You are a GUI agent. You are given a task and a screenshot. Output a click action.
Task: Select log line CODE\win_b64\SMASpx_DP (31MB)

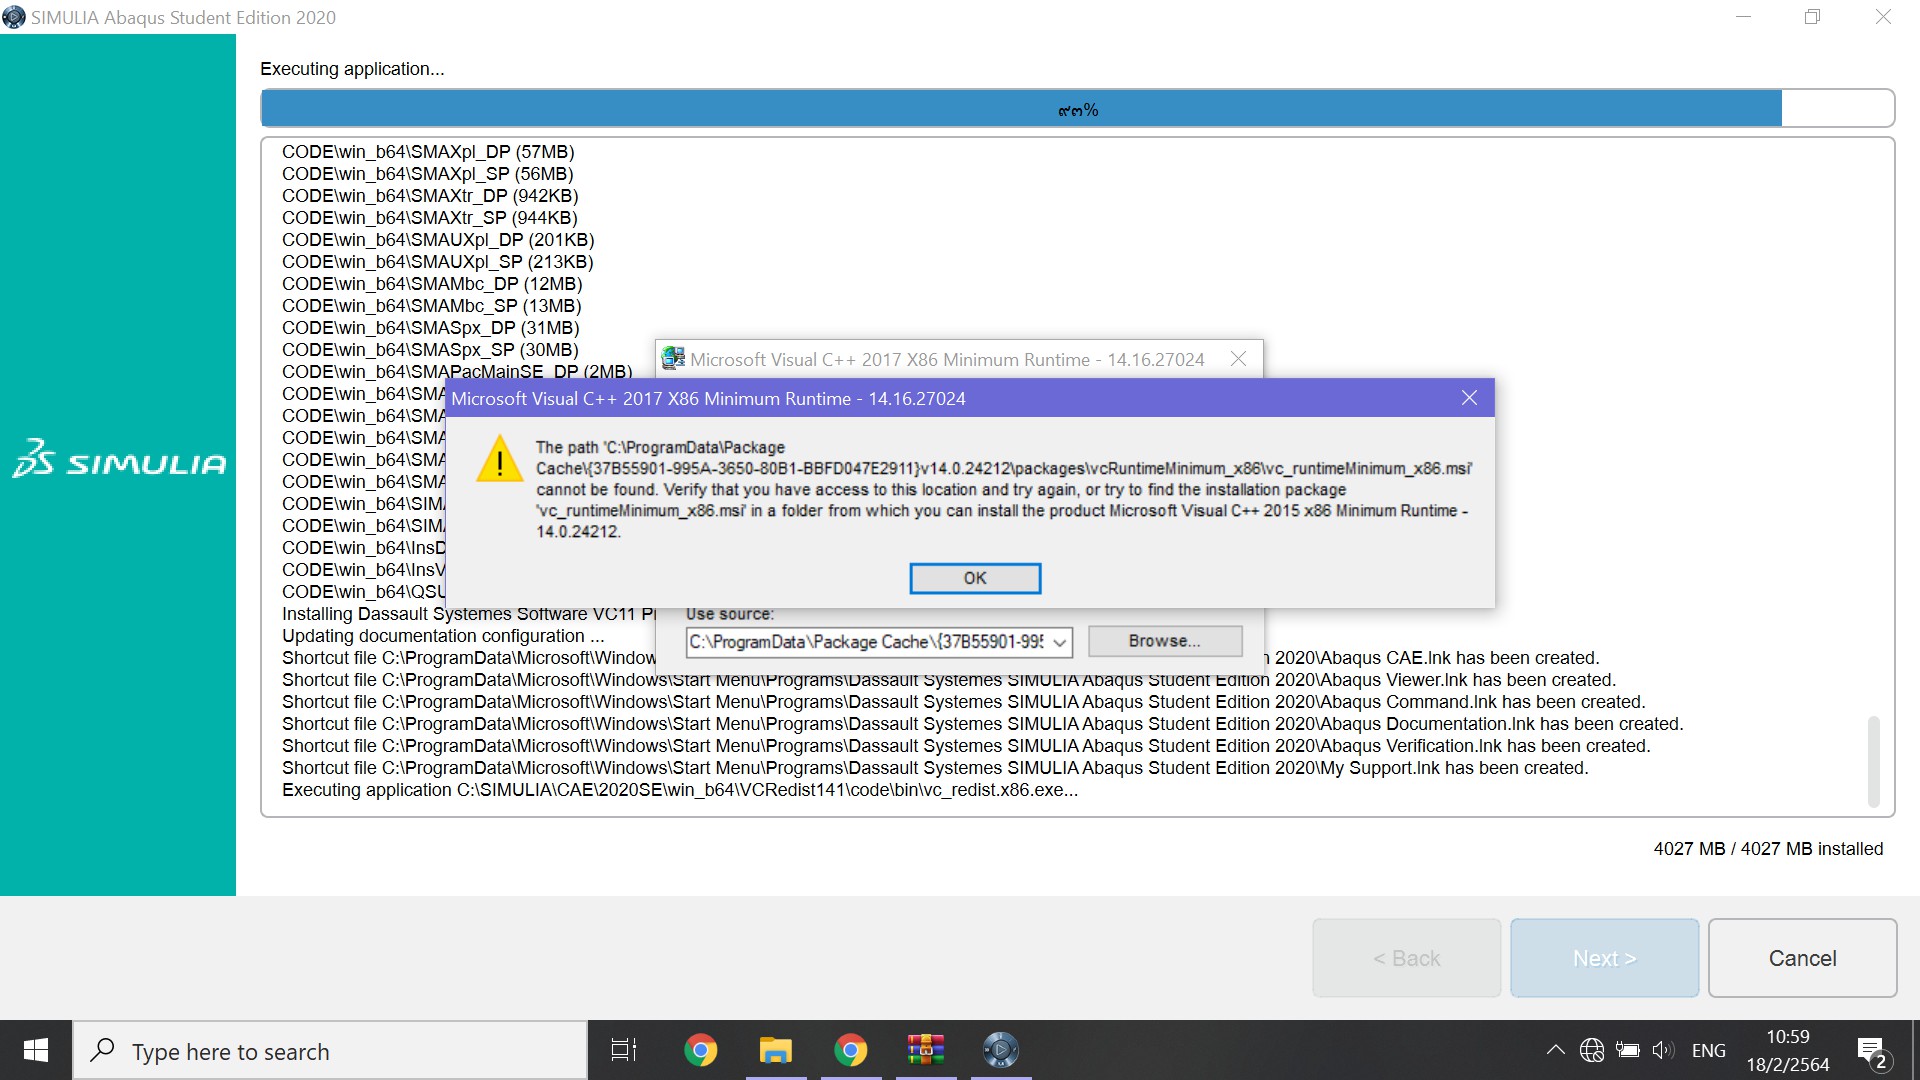pos(430,328)
